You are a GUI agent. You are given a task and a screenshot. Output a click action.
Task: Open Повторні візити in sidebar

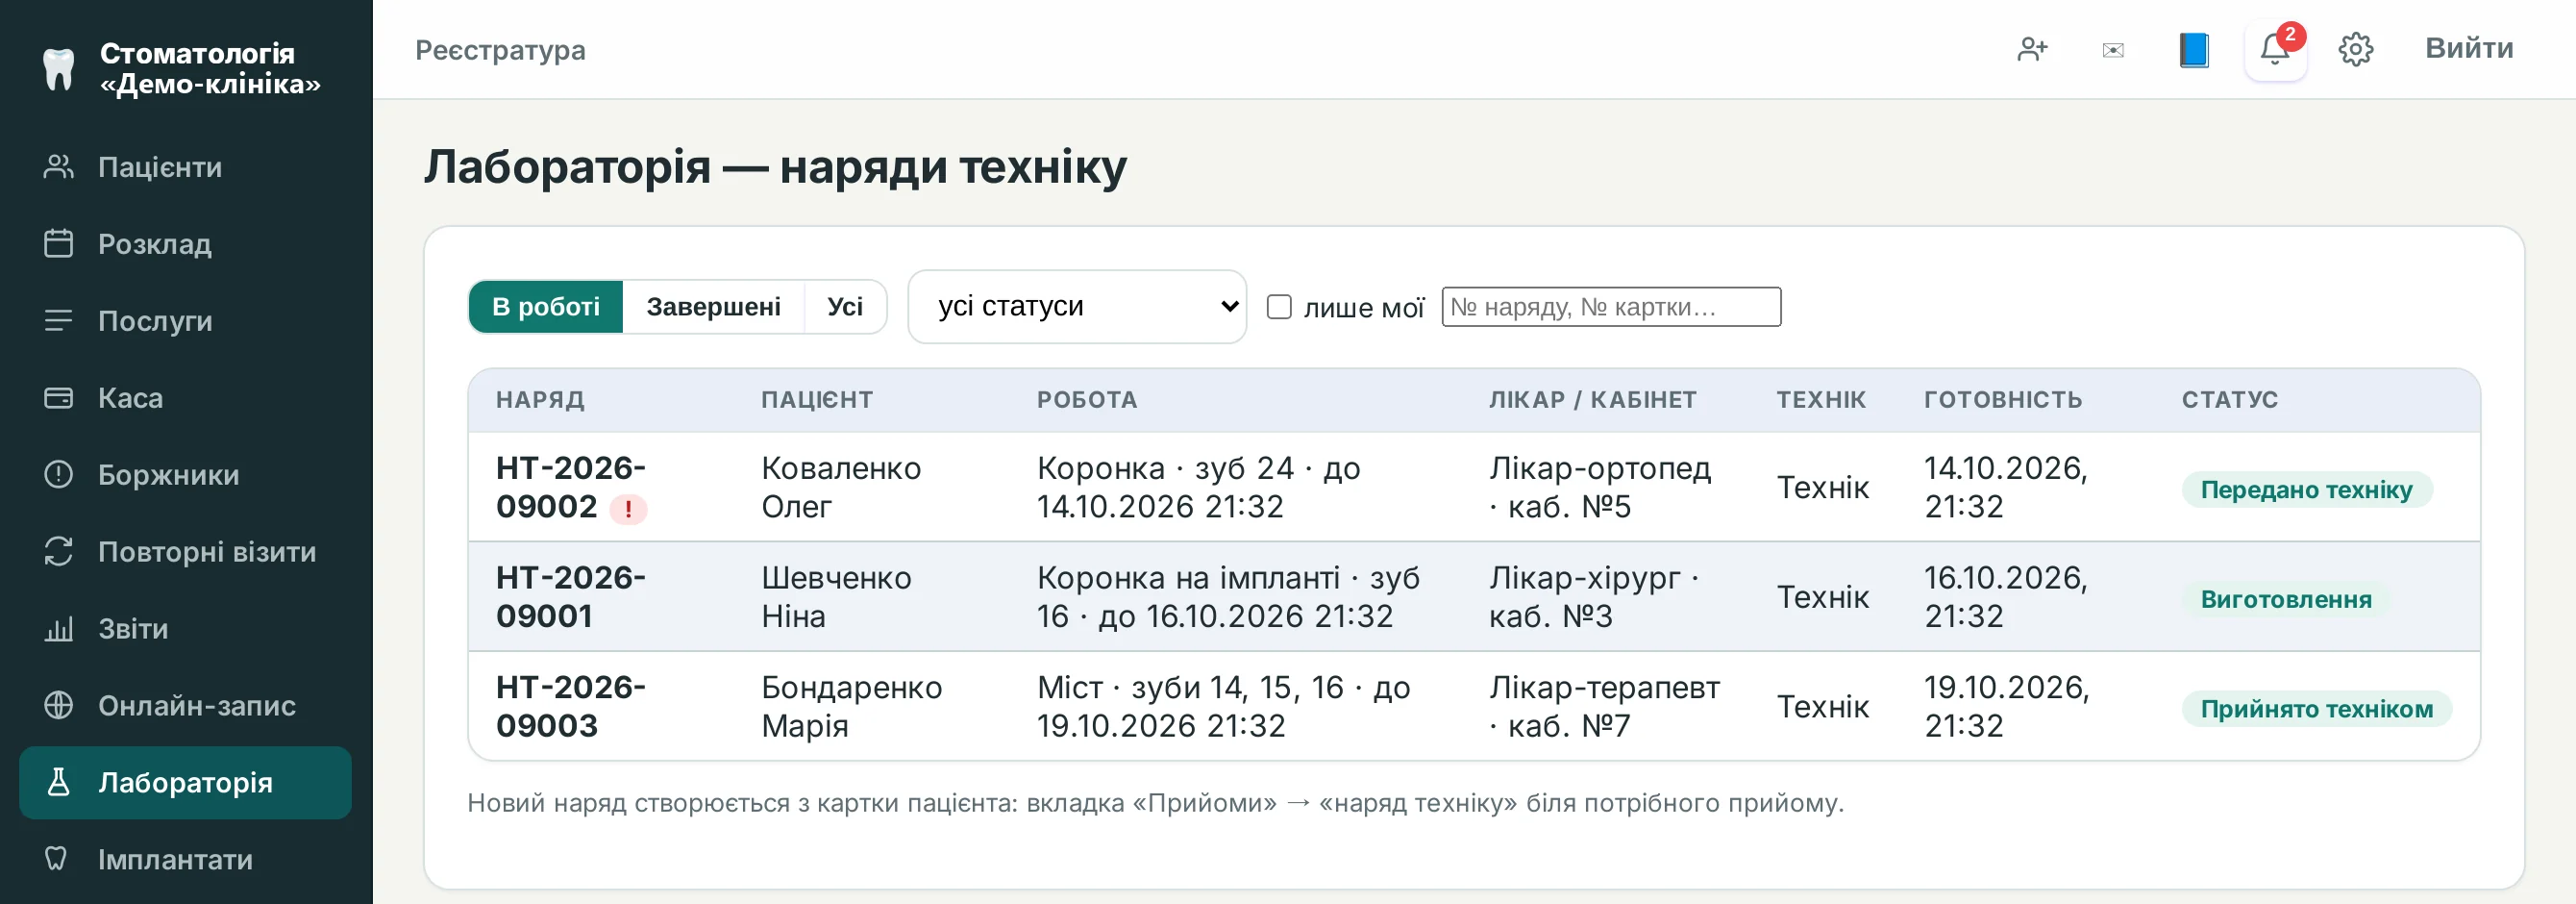pyautogui.click(x=185, y=552)
